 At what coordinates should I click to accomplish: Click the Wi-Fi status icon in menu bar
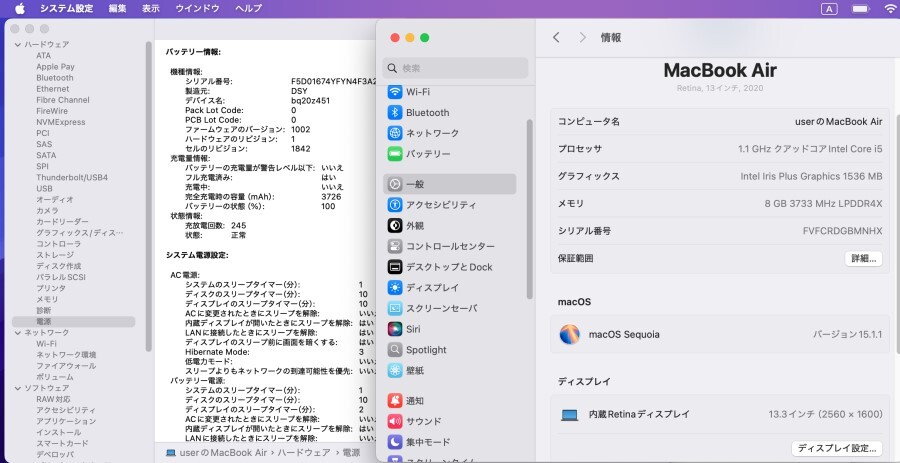[890, 9]
